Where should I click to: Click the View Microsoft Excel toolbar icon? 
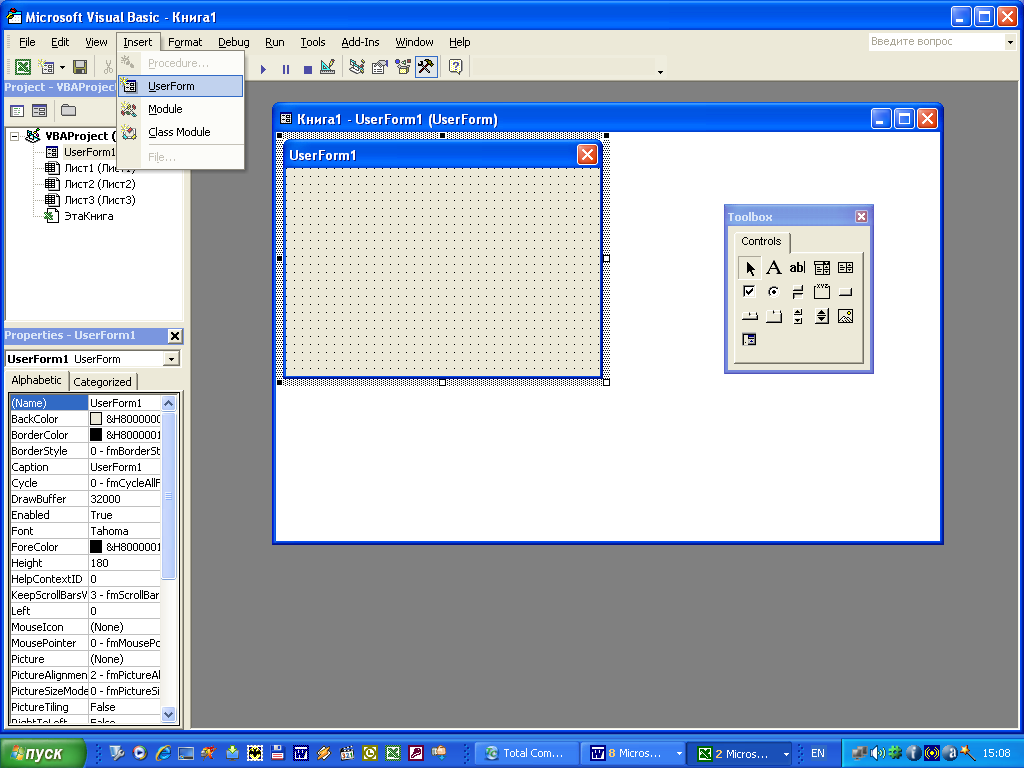tap(23, 67)
